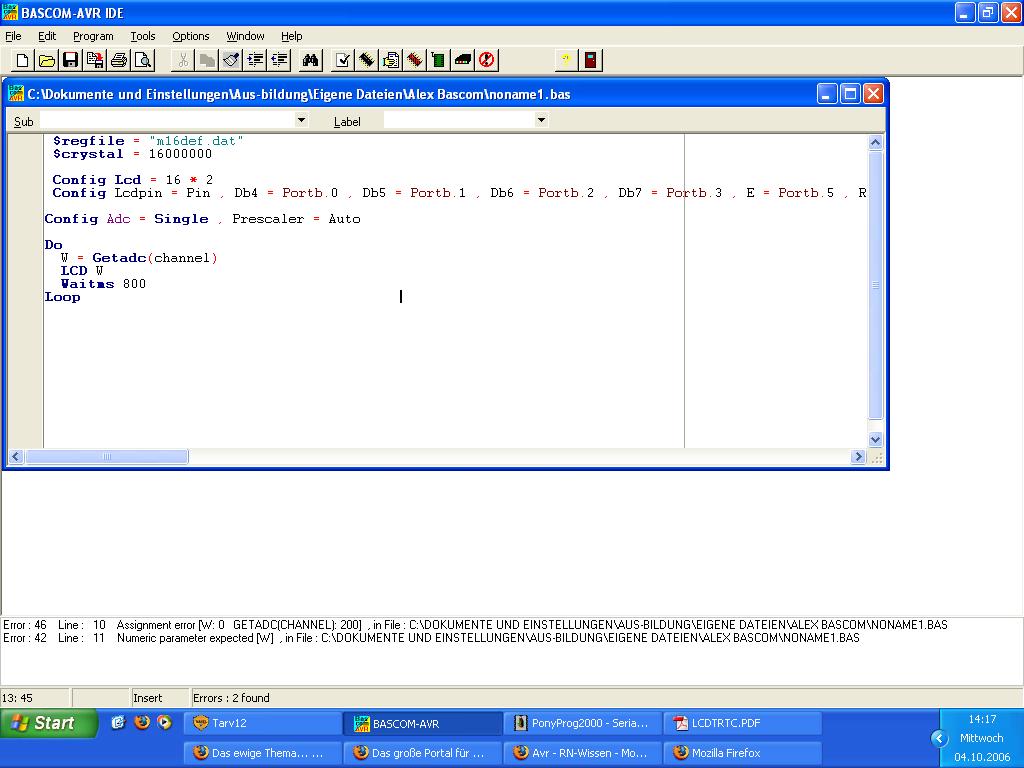Switch to 'Avr - RN-Wissen' Firefox taskbar window
Screen dimensions: 1024x768
click(x=583, y=753)
